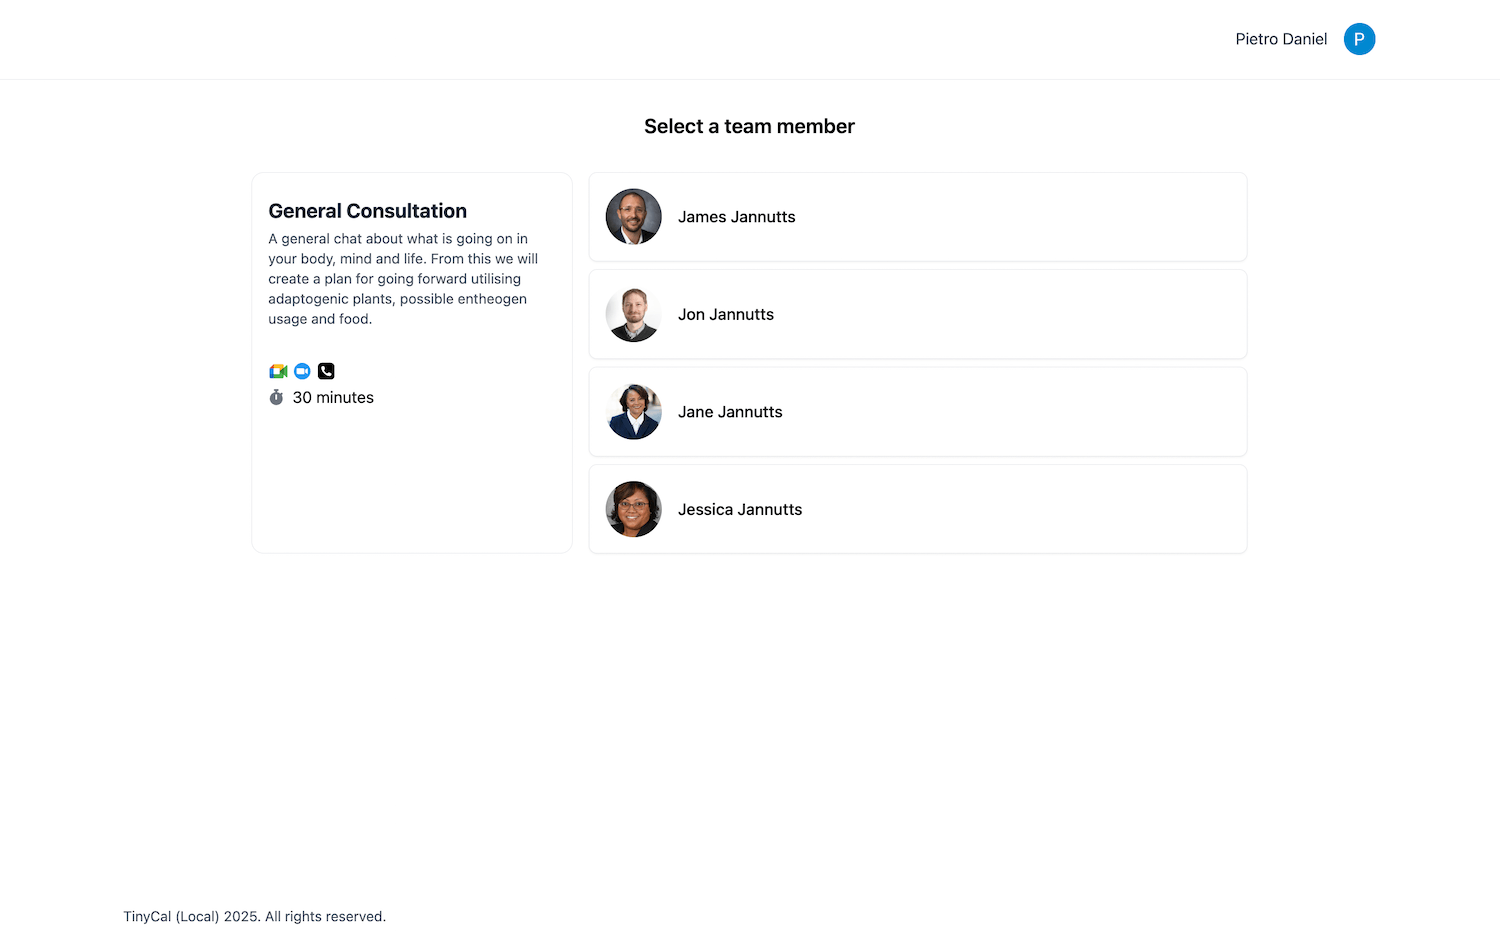Screen dimensions: 1500x952
Task: Click Jessica Jannutts' profile photo
Action: tap(634, 509)
